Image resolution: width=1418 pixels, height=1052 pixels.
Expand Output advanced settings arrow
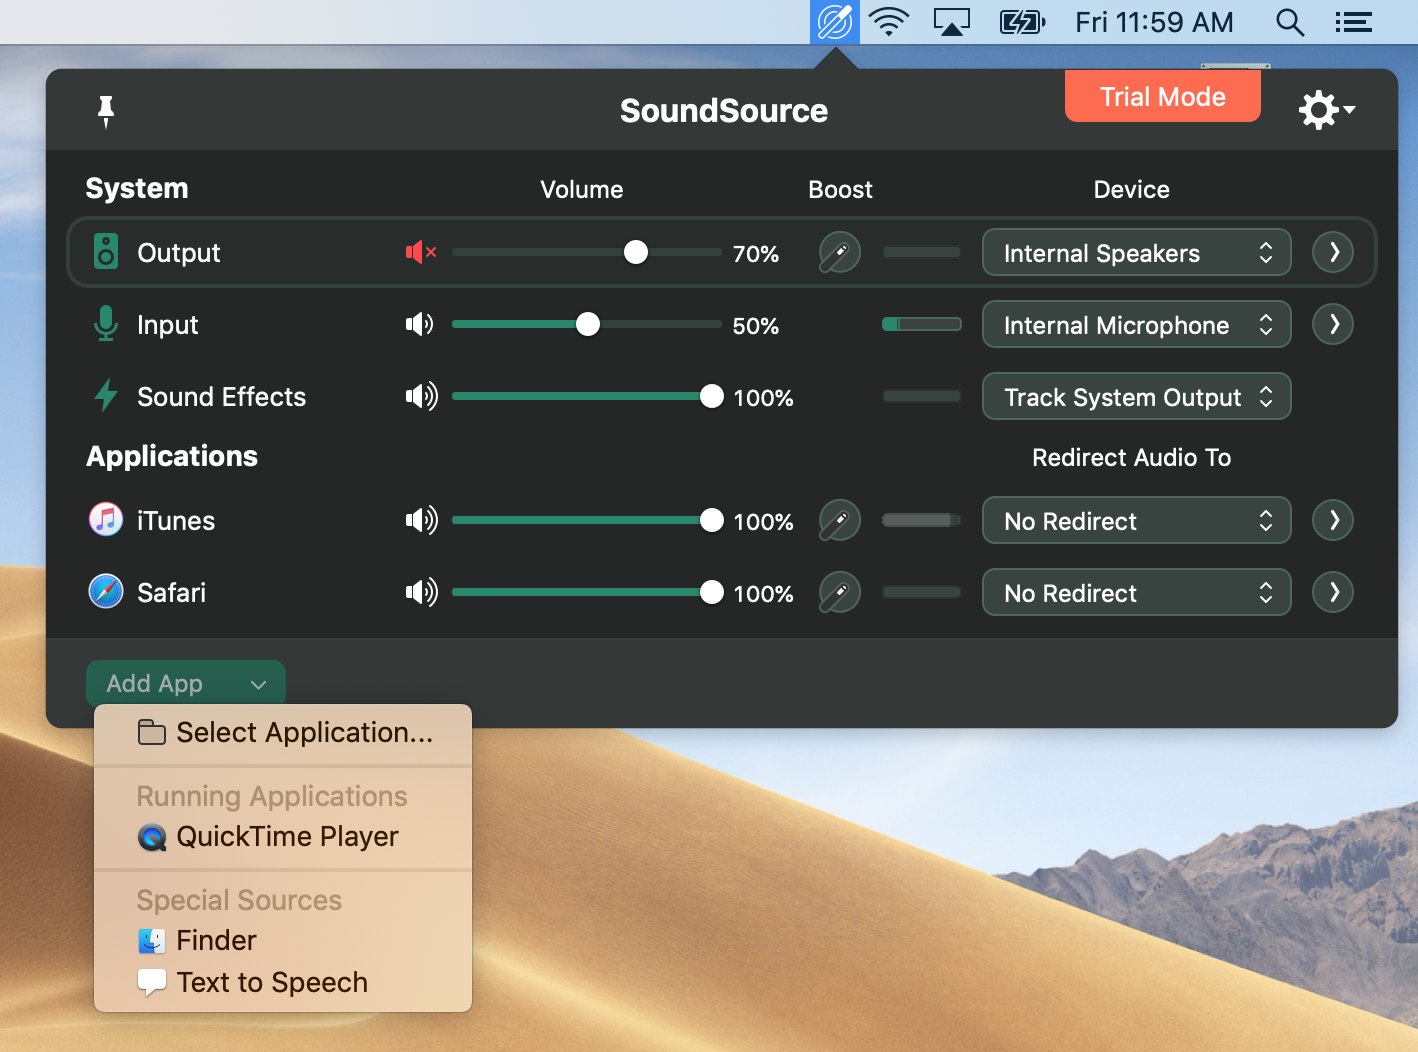click(1333, 252)
